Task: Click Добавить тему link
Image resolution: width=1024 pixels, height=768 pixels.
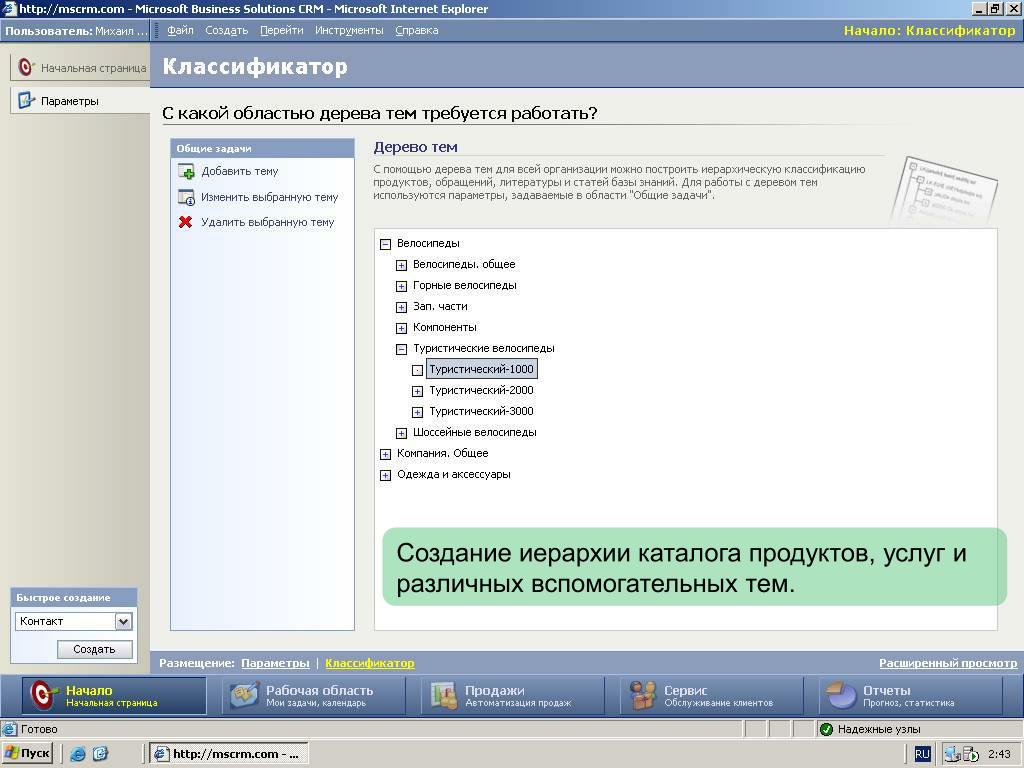Action: tap(240, 171)
